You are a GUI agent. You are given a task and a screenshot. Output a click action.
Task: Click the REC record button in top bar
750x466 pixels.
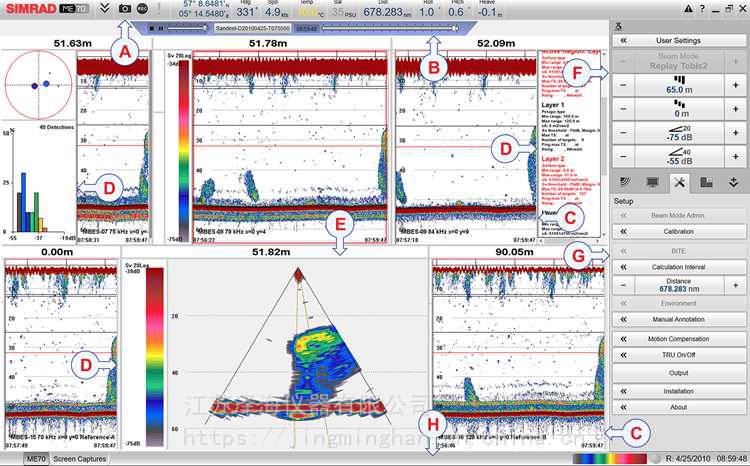point(143,8)
